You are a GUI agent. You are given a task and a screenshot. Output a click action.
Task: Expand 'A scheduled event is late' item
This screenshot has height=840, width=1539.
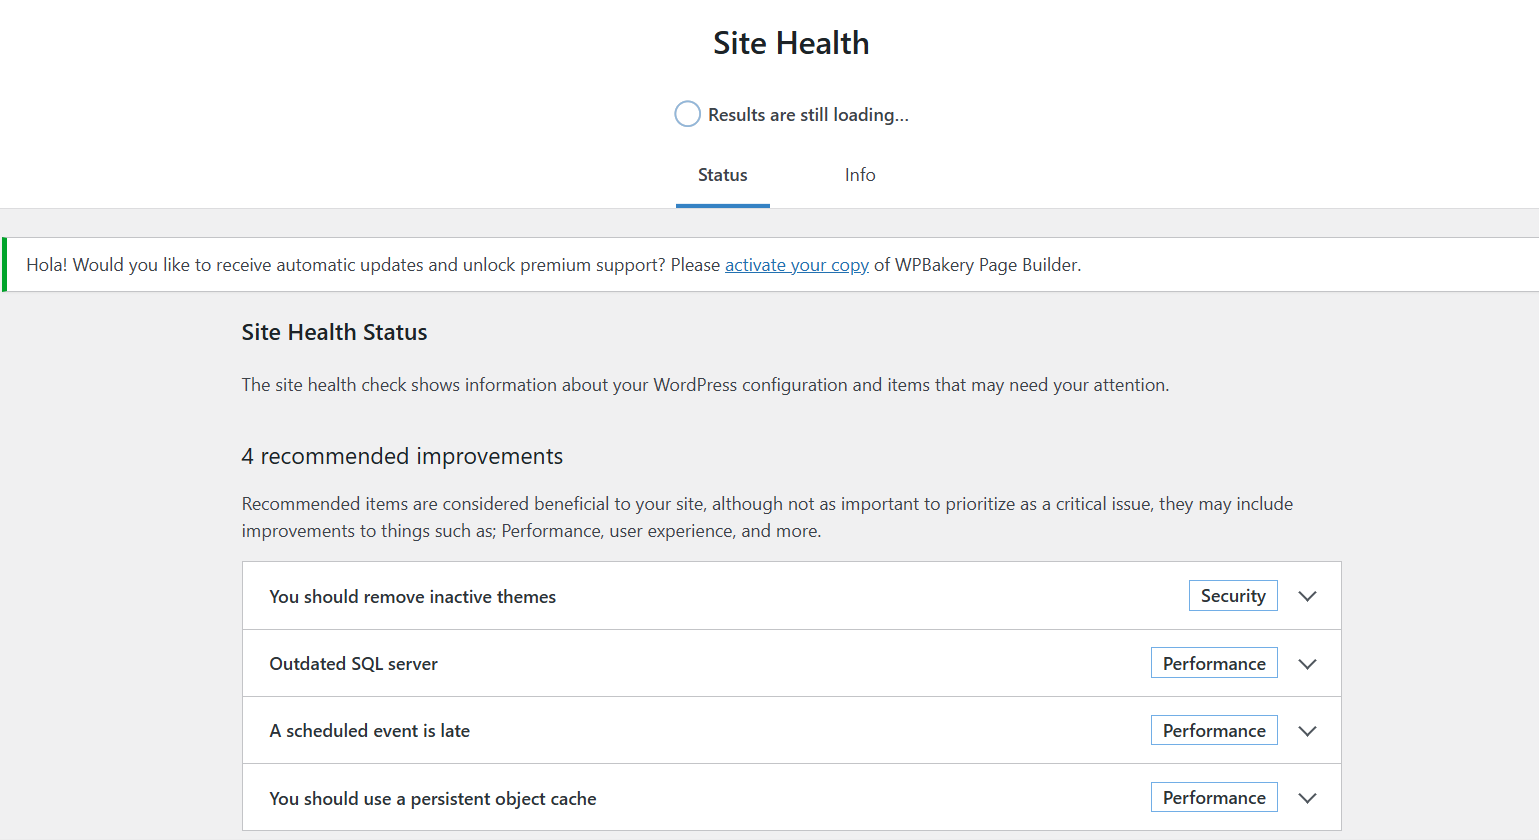[369, 731]
